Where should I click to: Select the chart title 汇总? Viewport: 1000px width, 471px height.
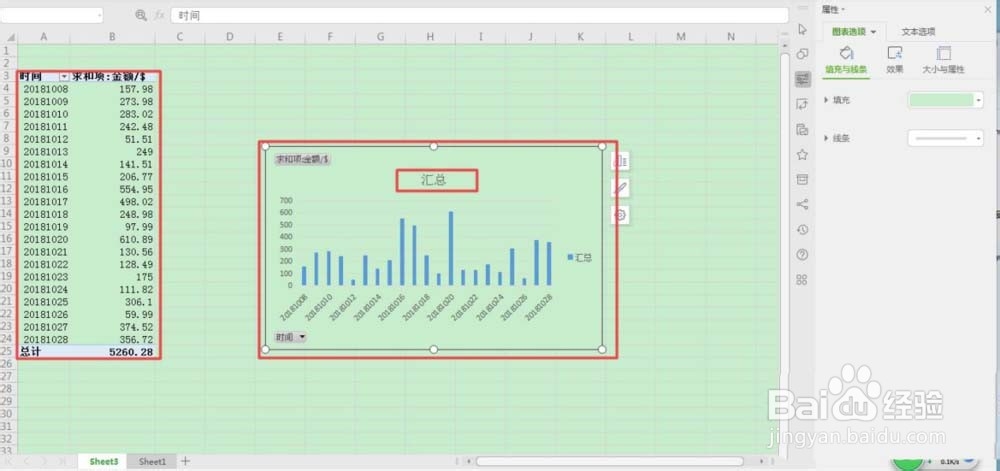click(434, 180)
